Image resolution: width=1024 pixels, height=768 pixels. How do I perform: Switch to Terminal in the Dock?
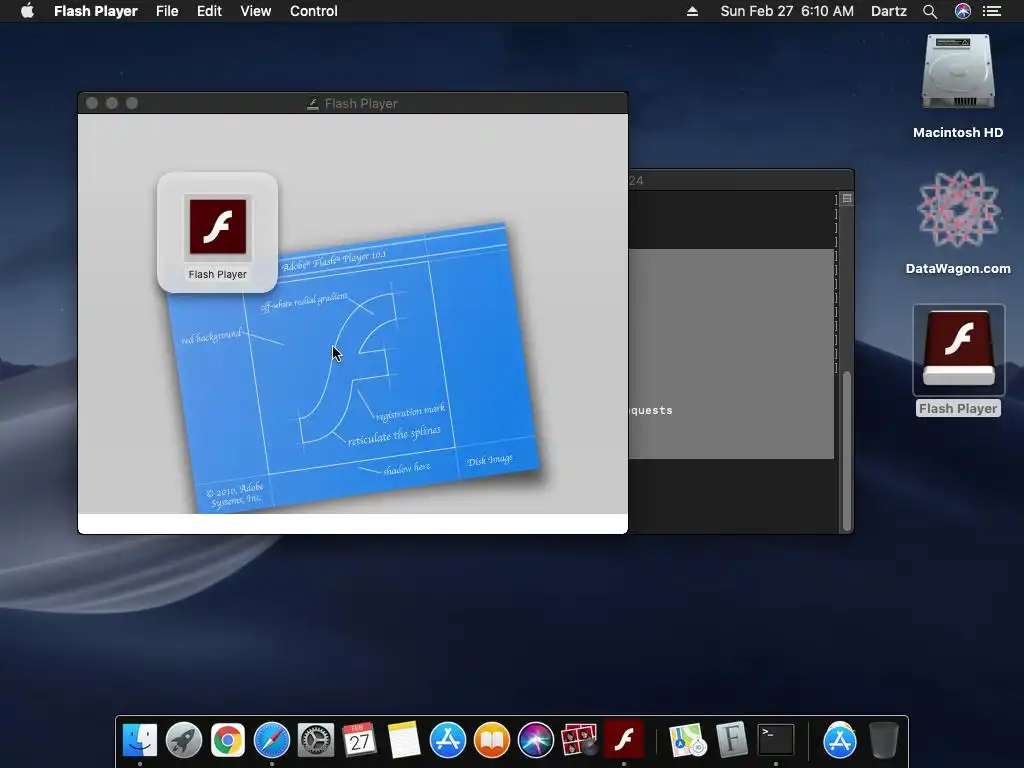pyautogui.click(x=775, y=740)
